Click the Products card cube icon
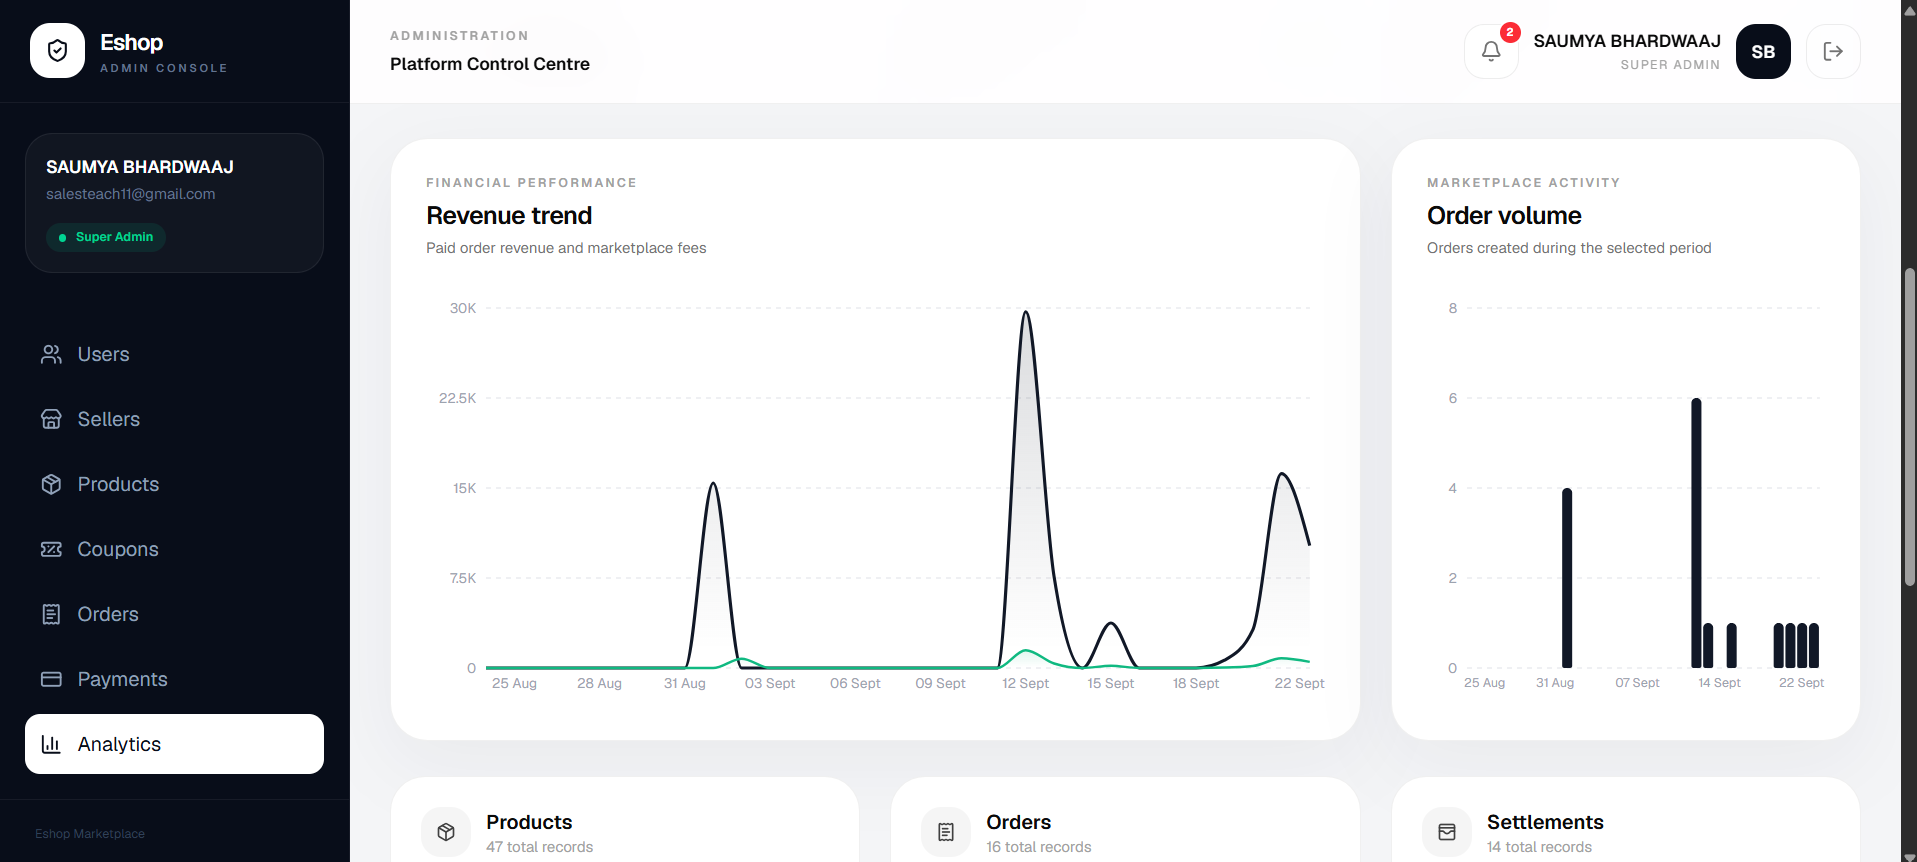This screenshot has height=862, width=1917. point(446,832)
